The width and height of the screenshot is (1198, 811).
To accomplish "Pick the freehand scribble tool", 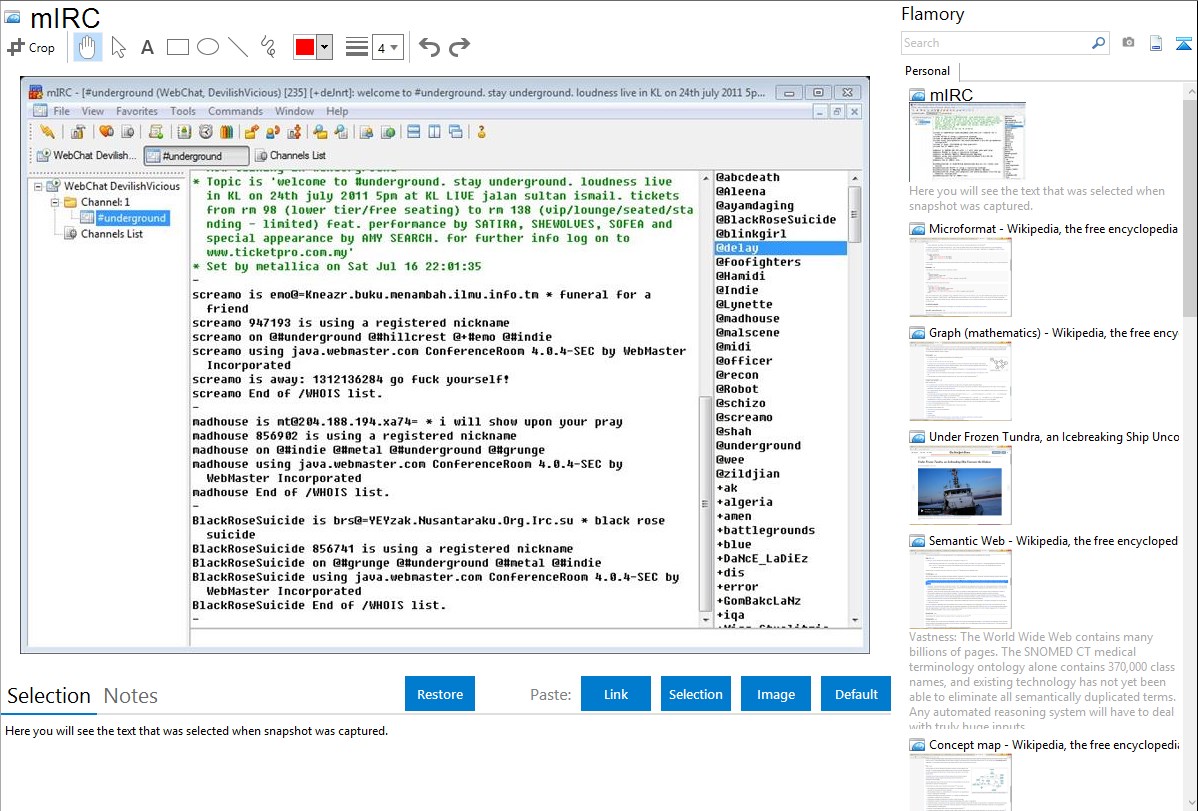I will pos(268,47).
